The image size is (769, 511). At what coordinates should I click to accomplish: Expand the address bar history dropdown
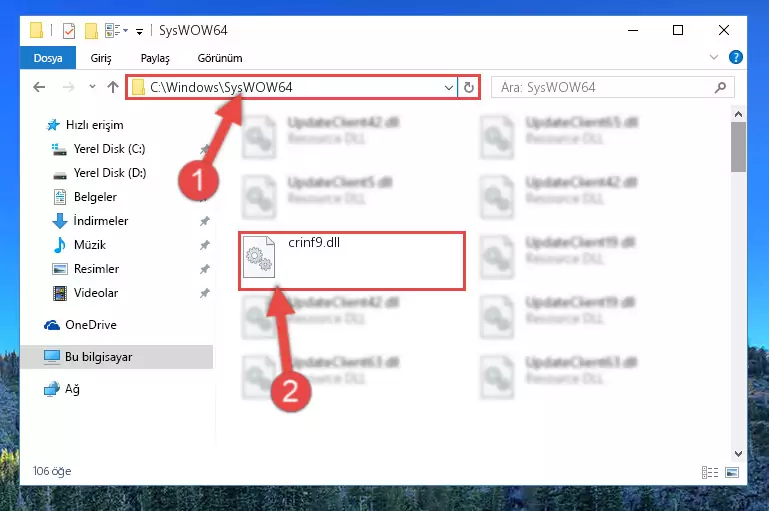coord(449,87)
